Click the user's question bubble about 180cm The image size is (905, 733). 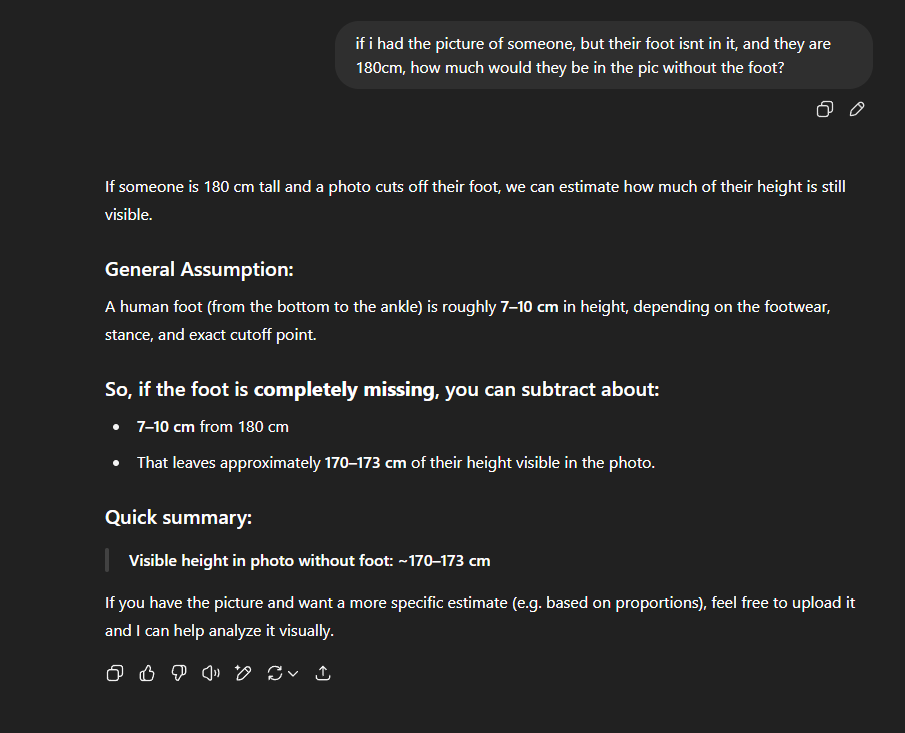[604, 55]
